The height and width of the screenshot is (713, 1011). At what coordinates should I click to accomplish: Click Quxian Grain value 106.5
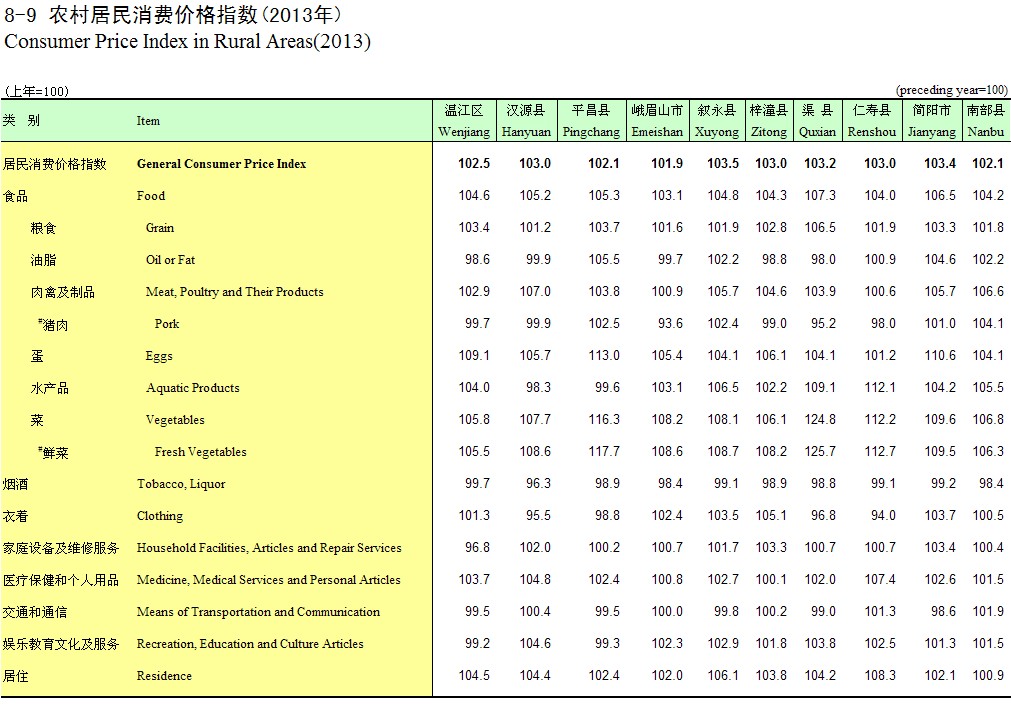point(820,228)
